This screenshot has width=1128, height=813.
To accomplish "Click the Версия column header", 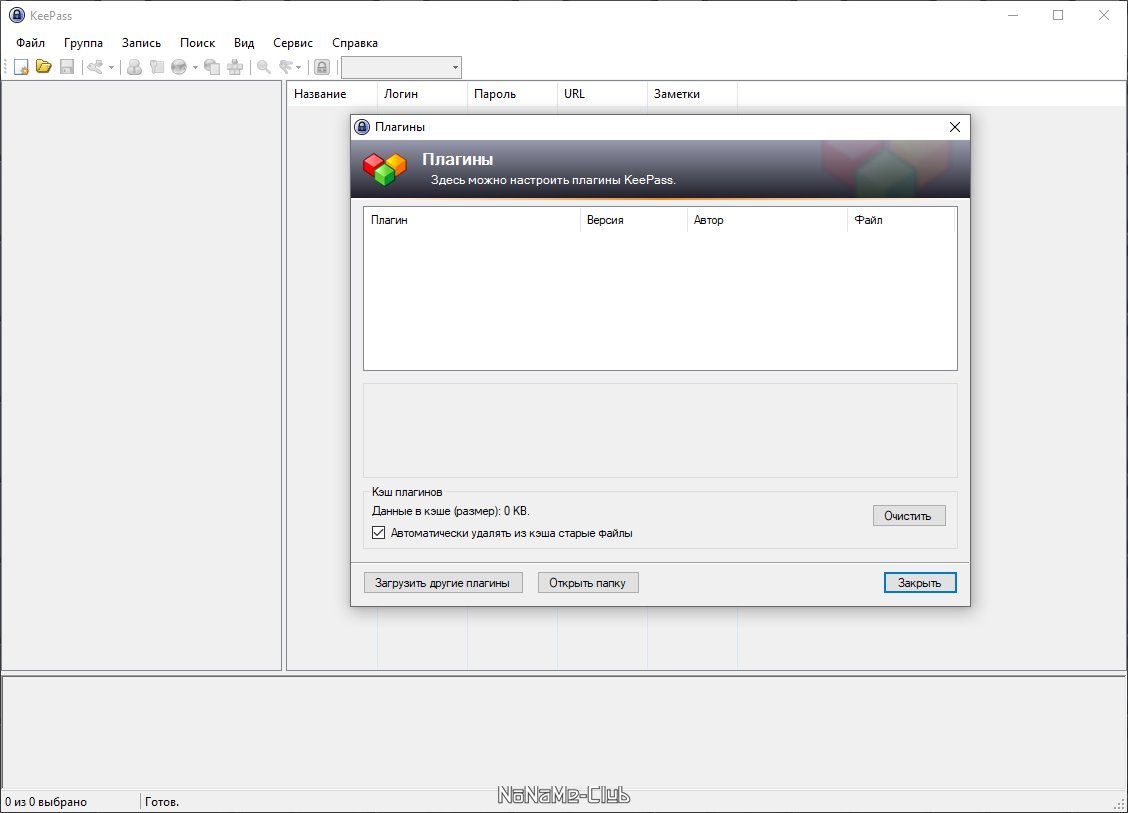I will click(634, 220).
